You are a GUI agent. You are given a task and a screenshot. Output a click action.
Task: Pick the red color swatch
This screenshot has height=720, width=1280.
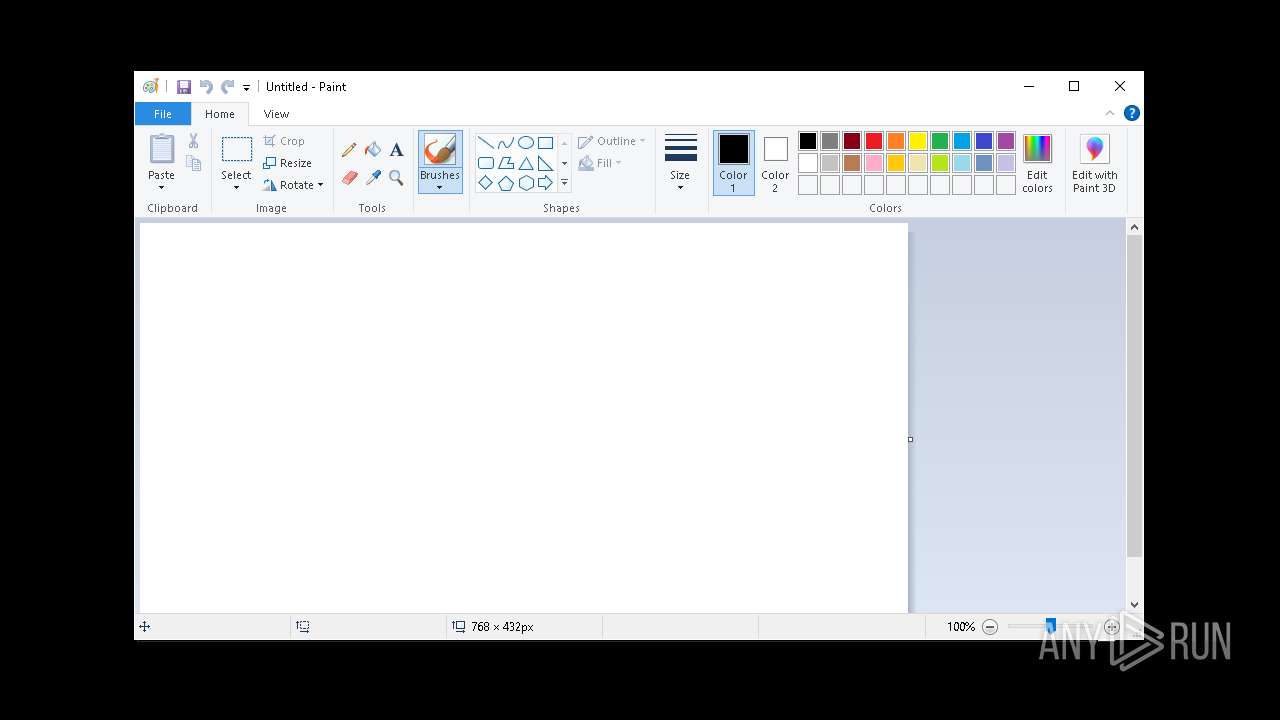[874, 141]
